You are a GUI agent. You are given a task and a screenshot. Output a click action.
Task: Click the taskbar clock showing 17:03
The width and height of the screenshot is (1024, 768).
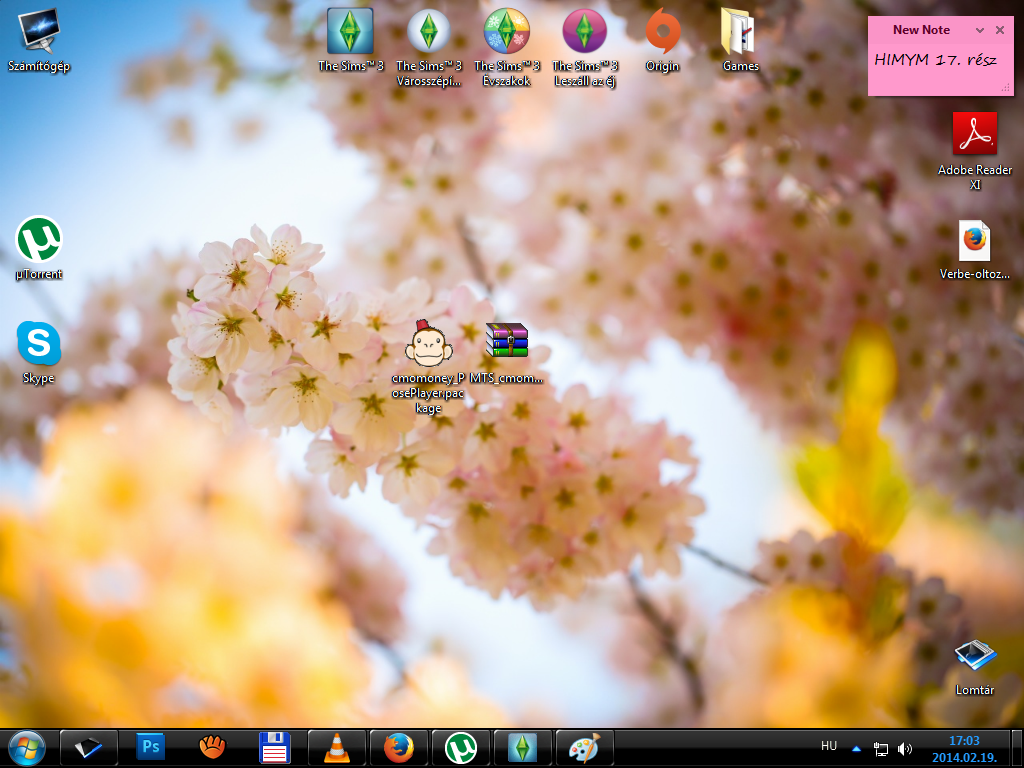[x=964, y=748]
